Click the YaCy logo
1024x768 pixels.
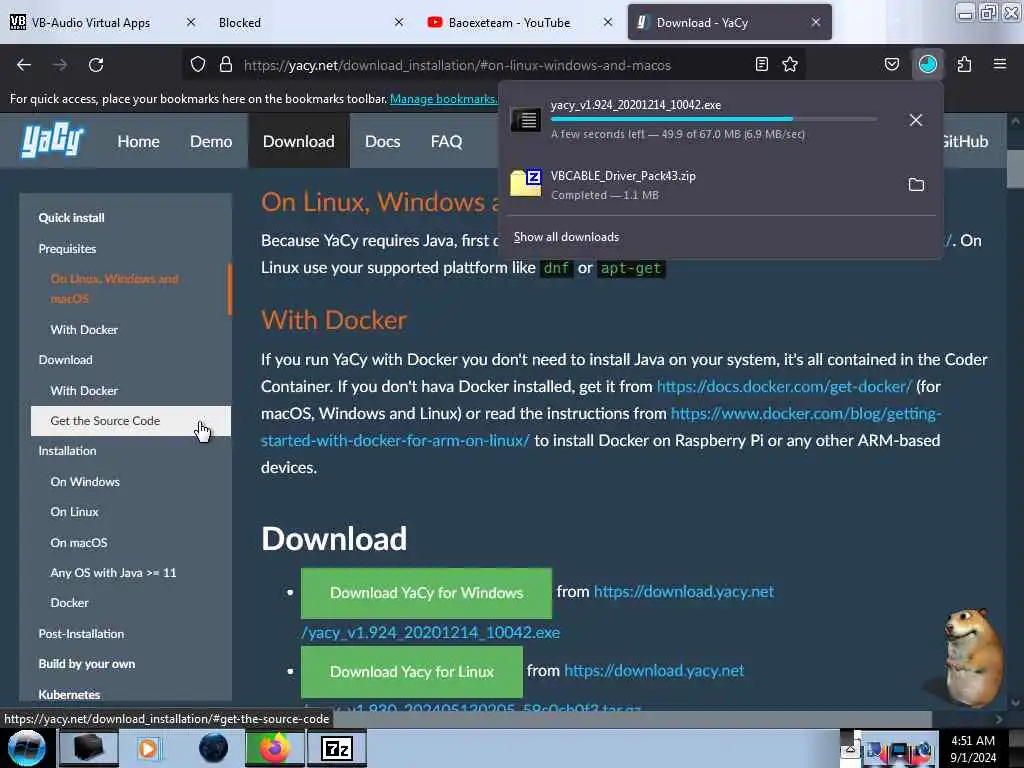coord(52,140)
